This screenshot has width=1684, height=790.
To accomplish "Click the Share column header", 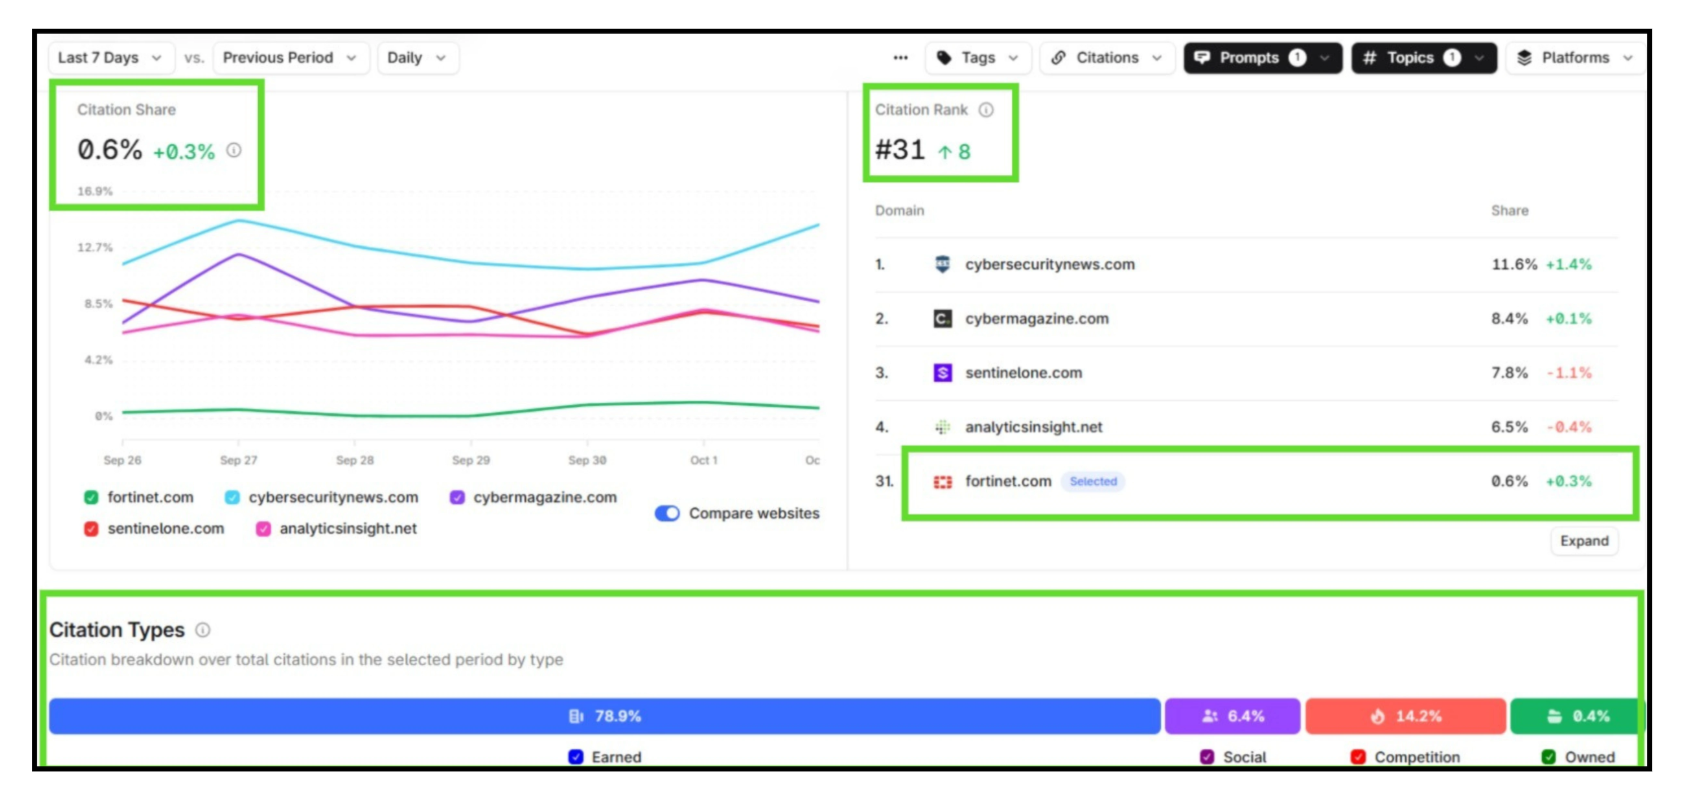I will coord(1509,210).
